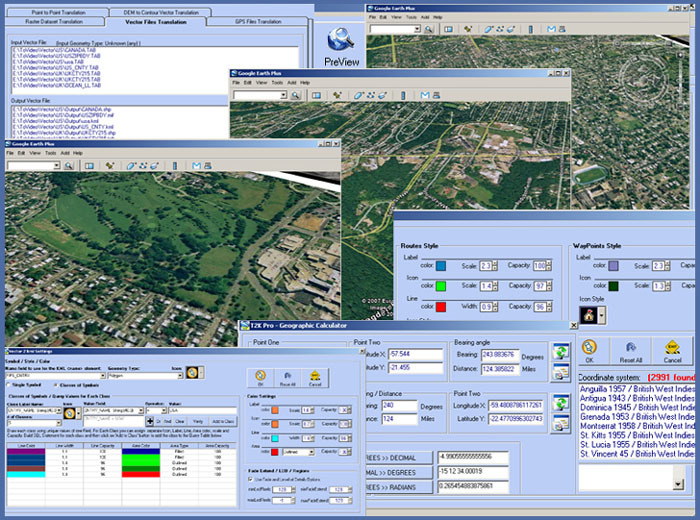This screenshot has height=520, width=700.
Task: Click Cancel button in Vector settings dialog
Action: pyautogui.click(x=315, y=378)
